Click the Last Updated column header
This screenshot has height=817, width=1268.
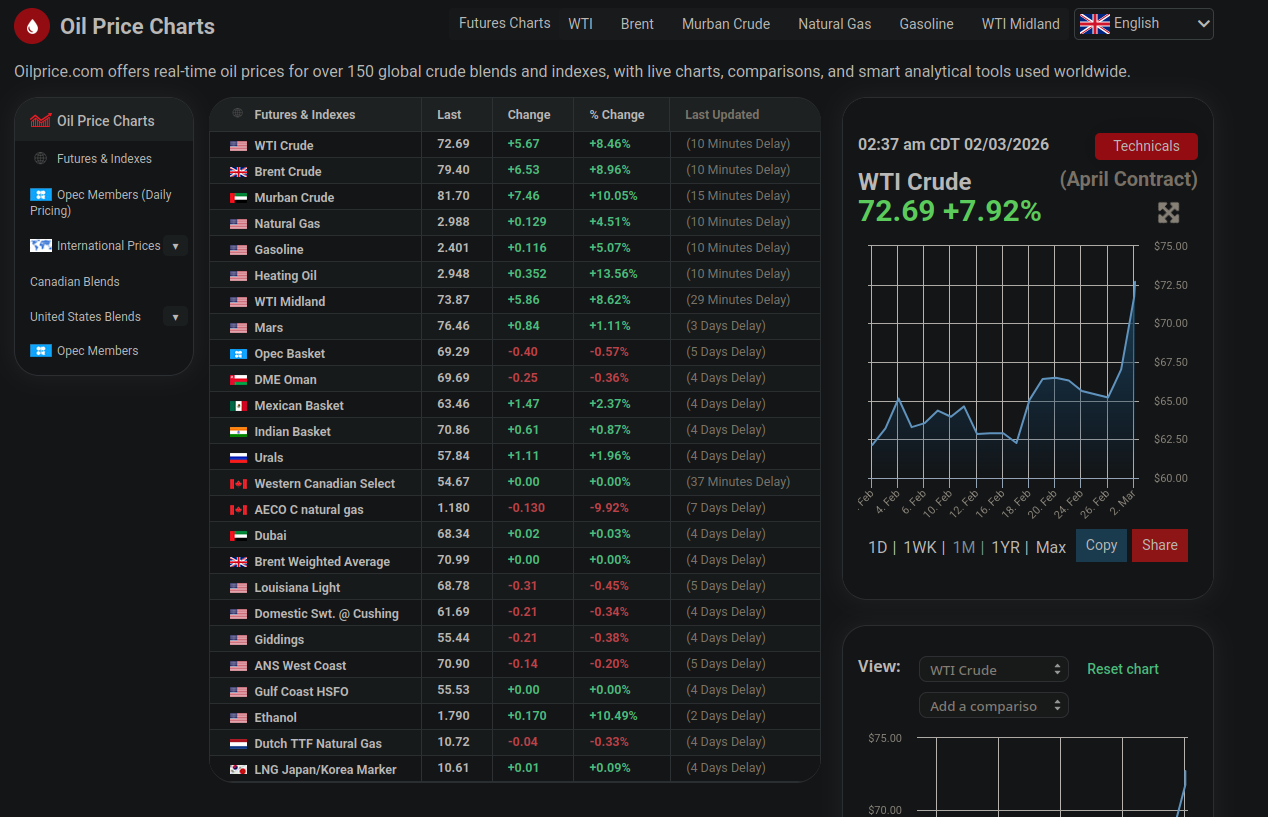tap(722, 115)
